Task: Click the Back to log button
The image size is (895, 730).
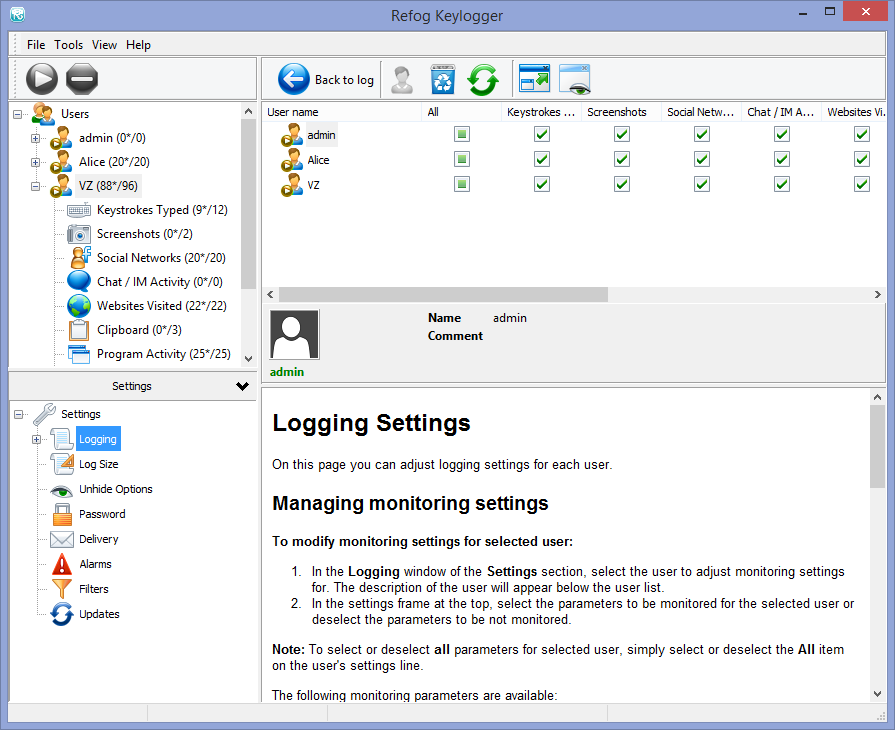Action: [326, 79]
